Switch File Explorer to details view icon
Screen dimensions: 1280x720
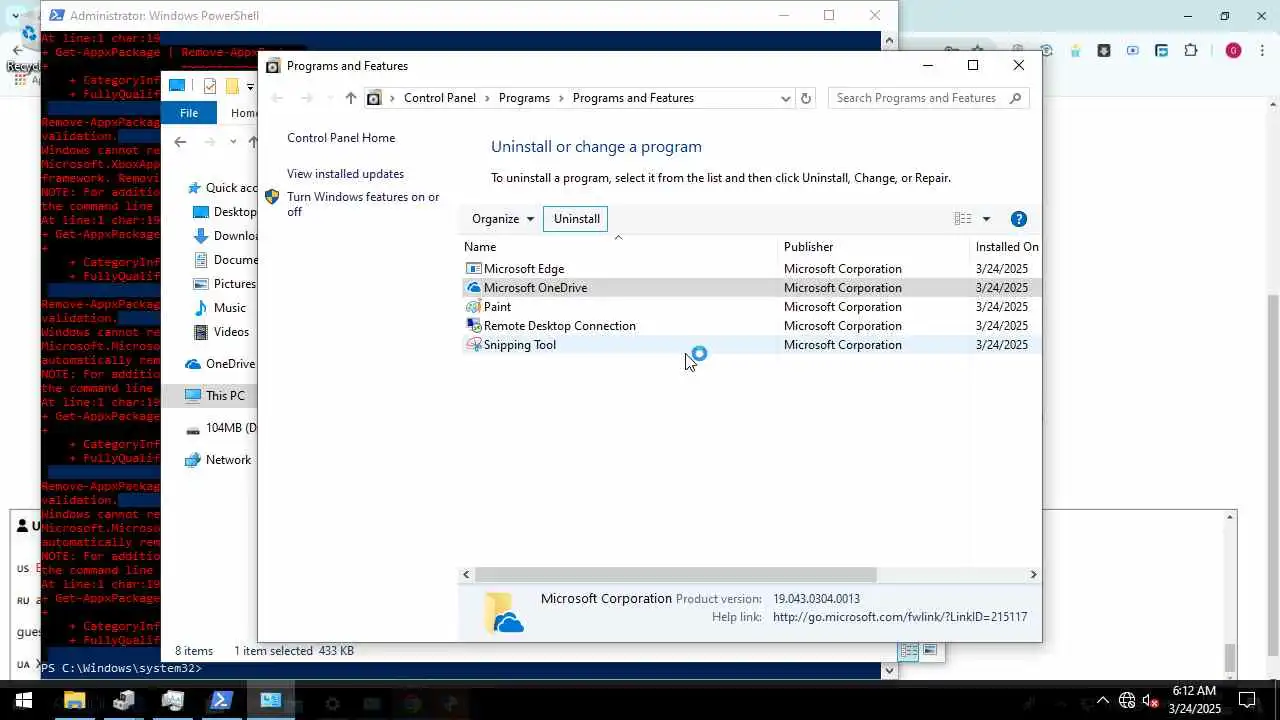point(909,651)
